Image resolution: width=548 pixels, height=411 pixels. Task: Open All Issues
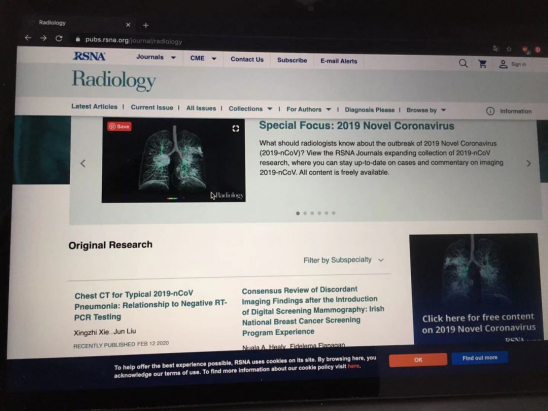pyautogui.click(x=201, y=108)
